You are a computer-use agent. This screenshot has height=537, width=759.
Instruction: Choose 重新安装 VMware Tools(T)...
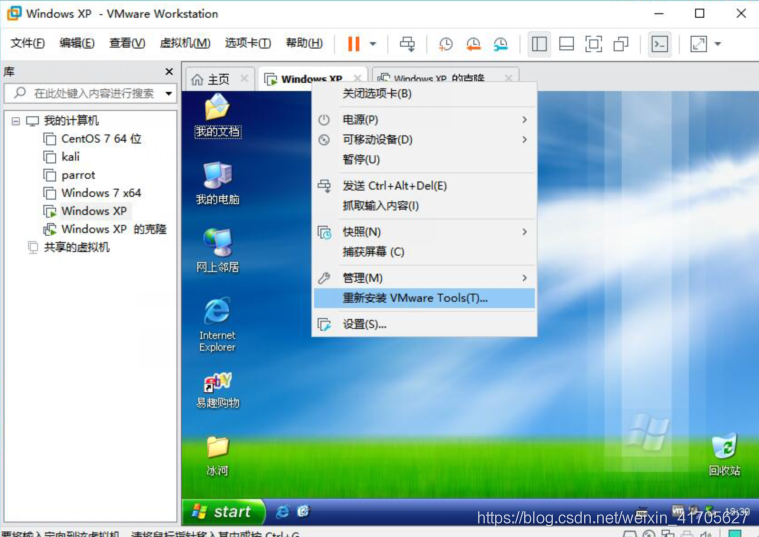(424, 298)
